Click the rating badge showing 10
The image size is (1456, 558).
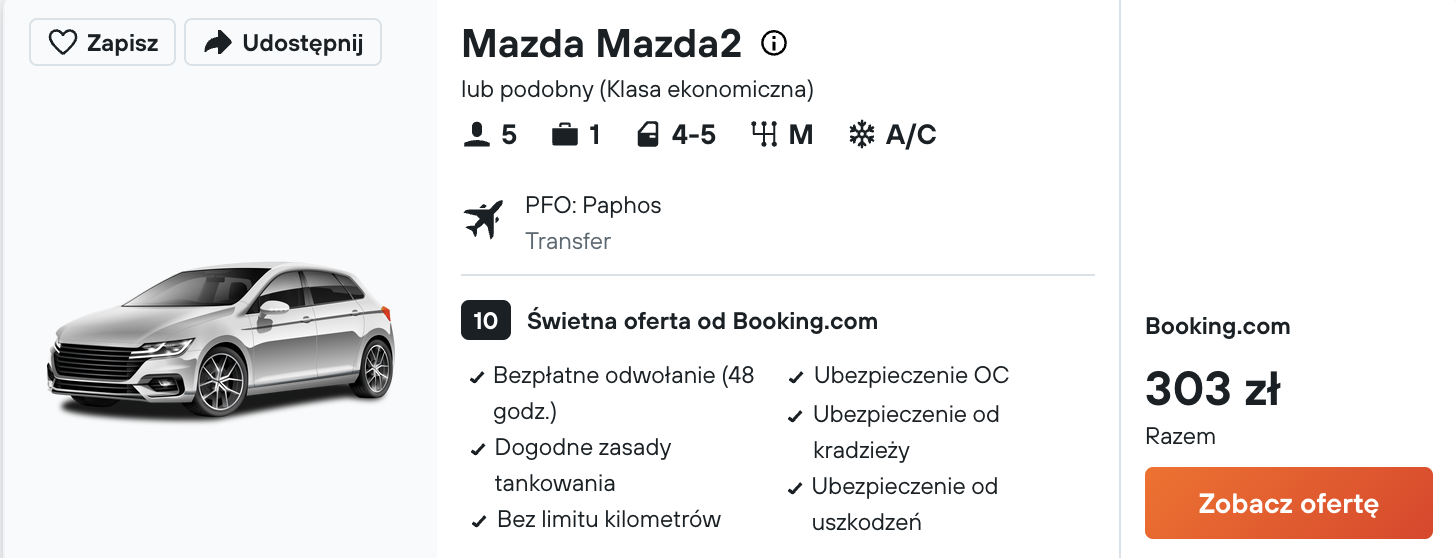pos(486,321)
